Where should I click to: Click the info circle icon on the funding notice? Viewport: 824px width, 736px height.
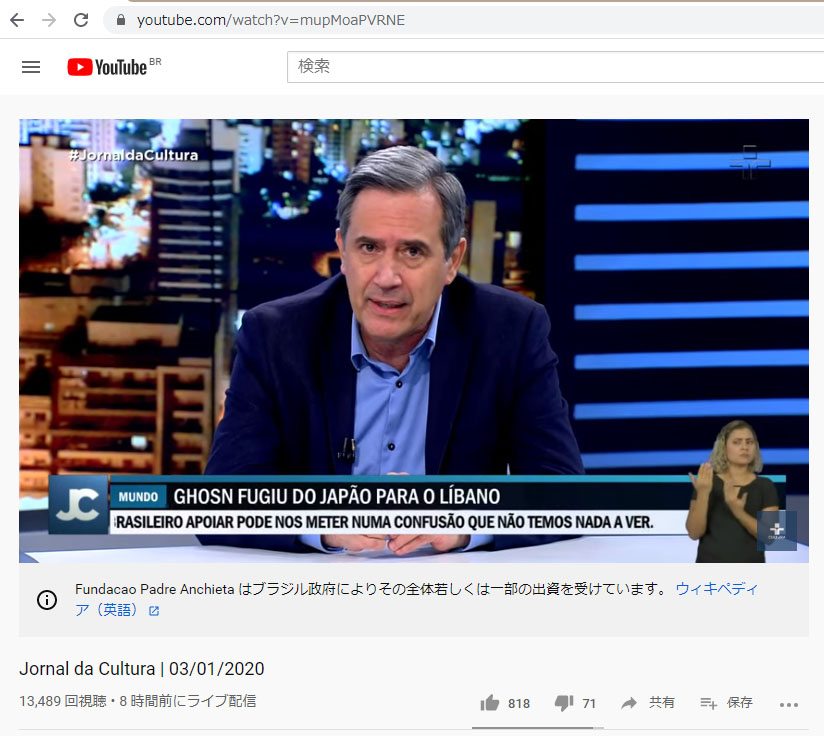point(47,599)
